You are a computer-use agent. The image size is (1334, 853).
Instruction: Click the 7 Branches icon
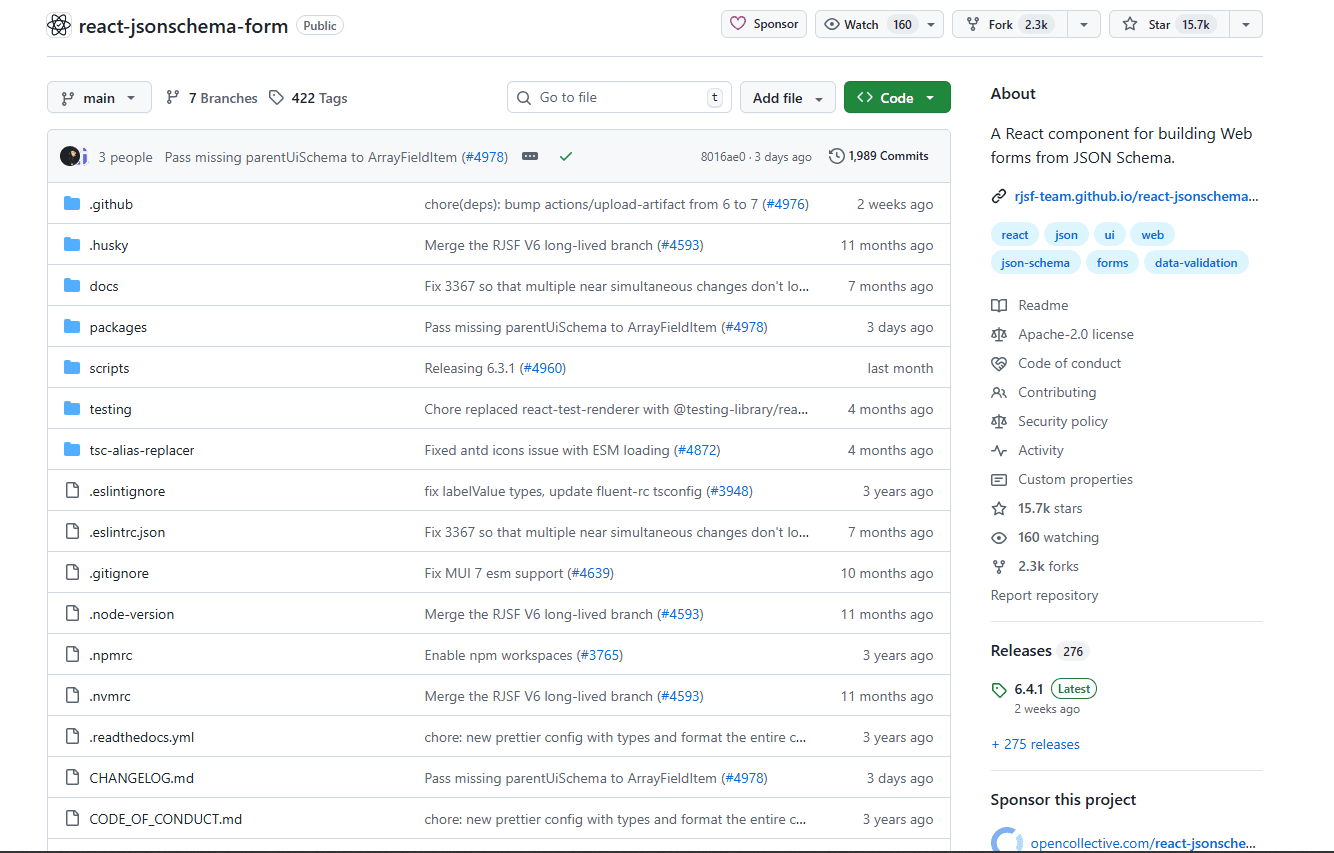pyautogui.click(x=173, y=98)
